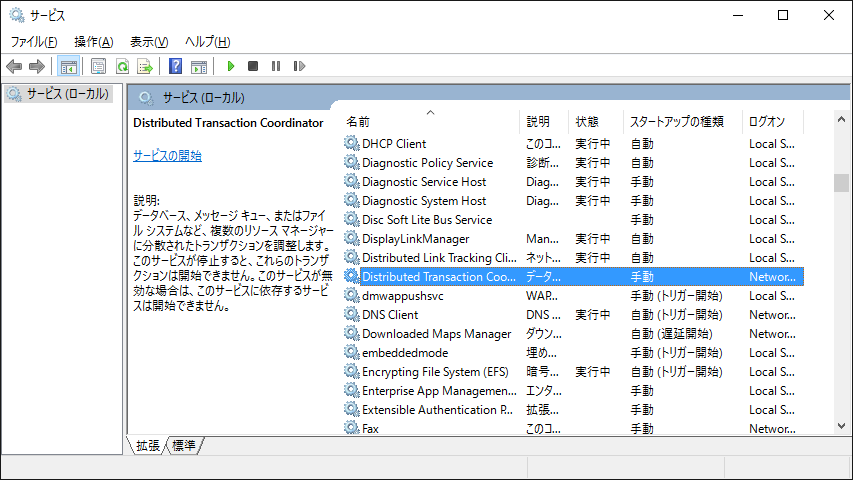Image resolution: width=853 pixels, height=480 pixels.
Task: Click the Export List toolbar icon
Action: coord(145,66)
